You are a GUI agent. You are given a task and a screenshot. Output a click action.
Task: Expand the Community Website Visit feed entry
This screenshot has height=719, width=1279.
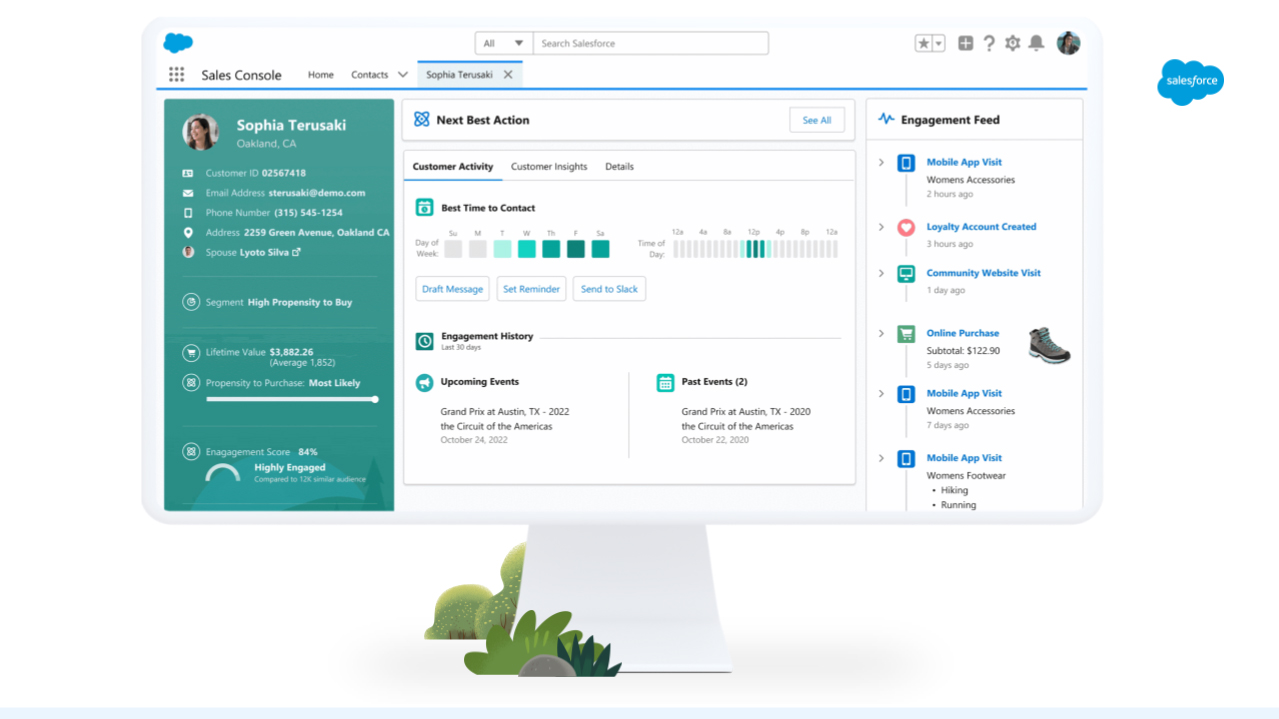(881, 273)
